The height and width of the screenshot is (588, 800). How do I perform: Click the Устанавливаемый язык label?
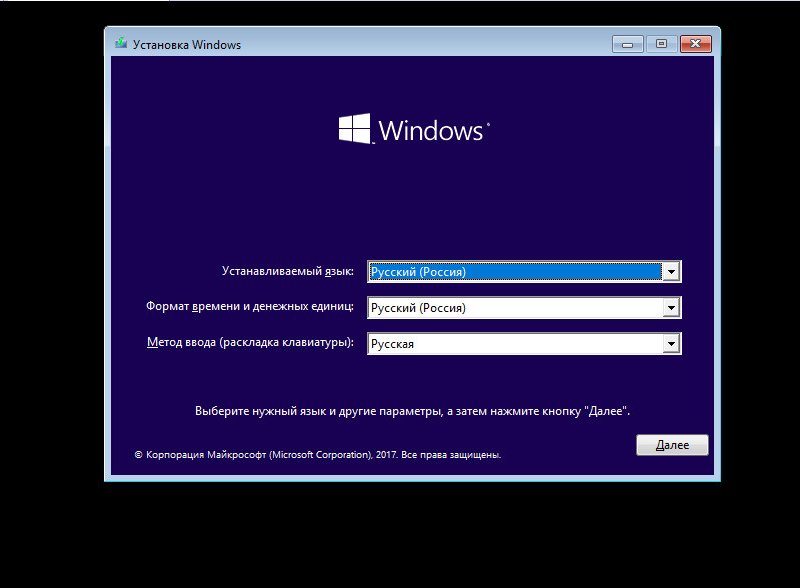tap(287, 271)
